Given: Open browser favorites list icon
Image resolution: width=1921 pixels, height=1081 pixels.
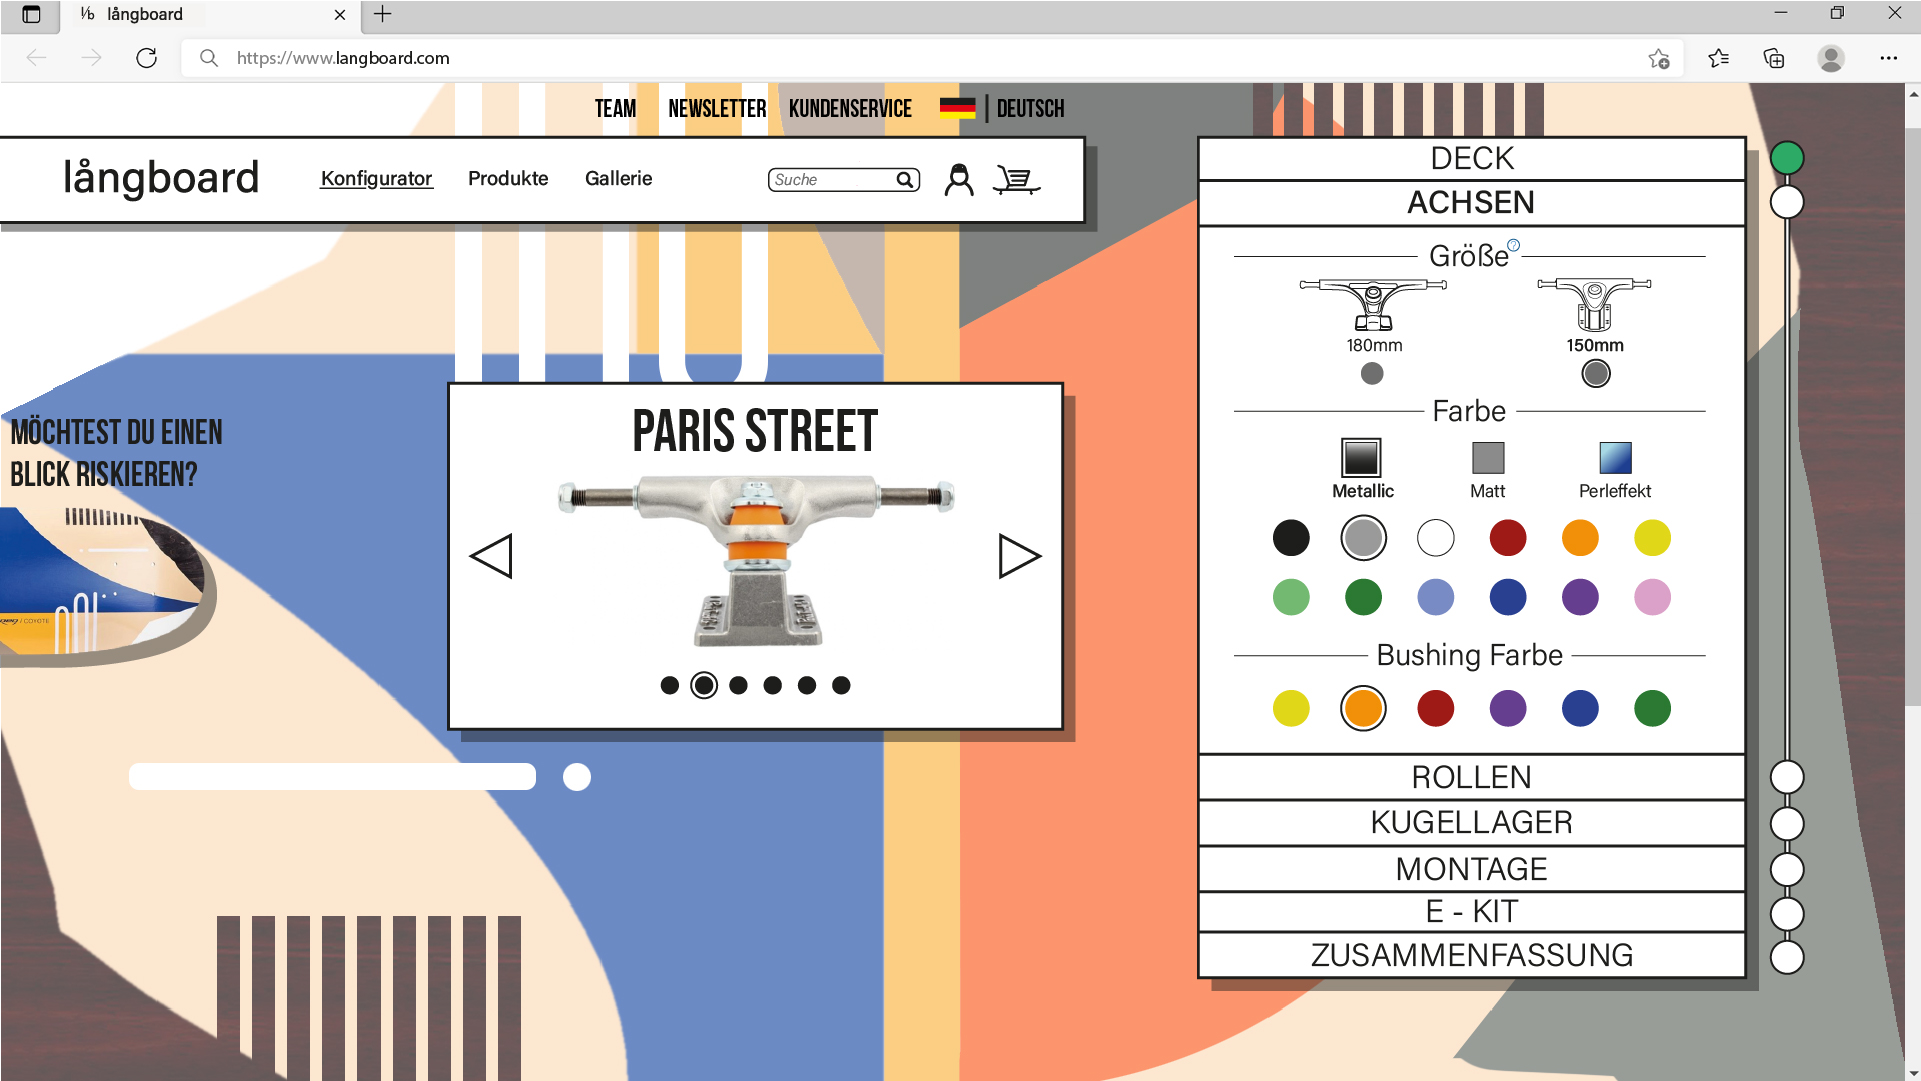Looking at the screenshot, I should pos(1718,58).
